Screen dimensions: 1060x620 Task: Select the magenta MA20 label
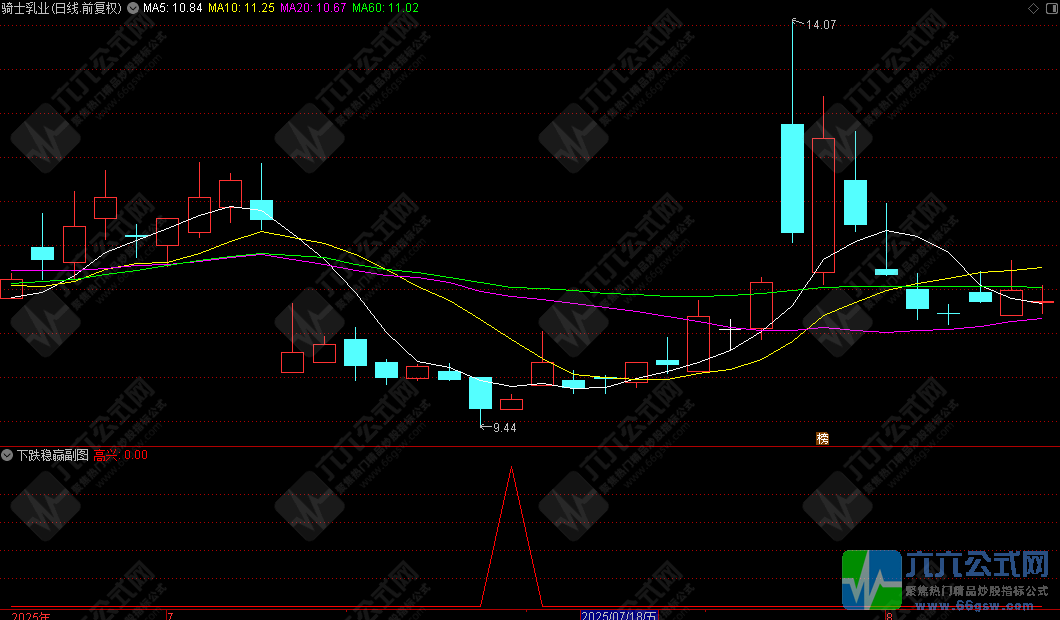click(314, 8)
